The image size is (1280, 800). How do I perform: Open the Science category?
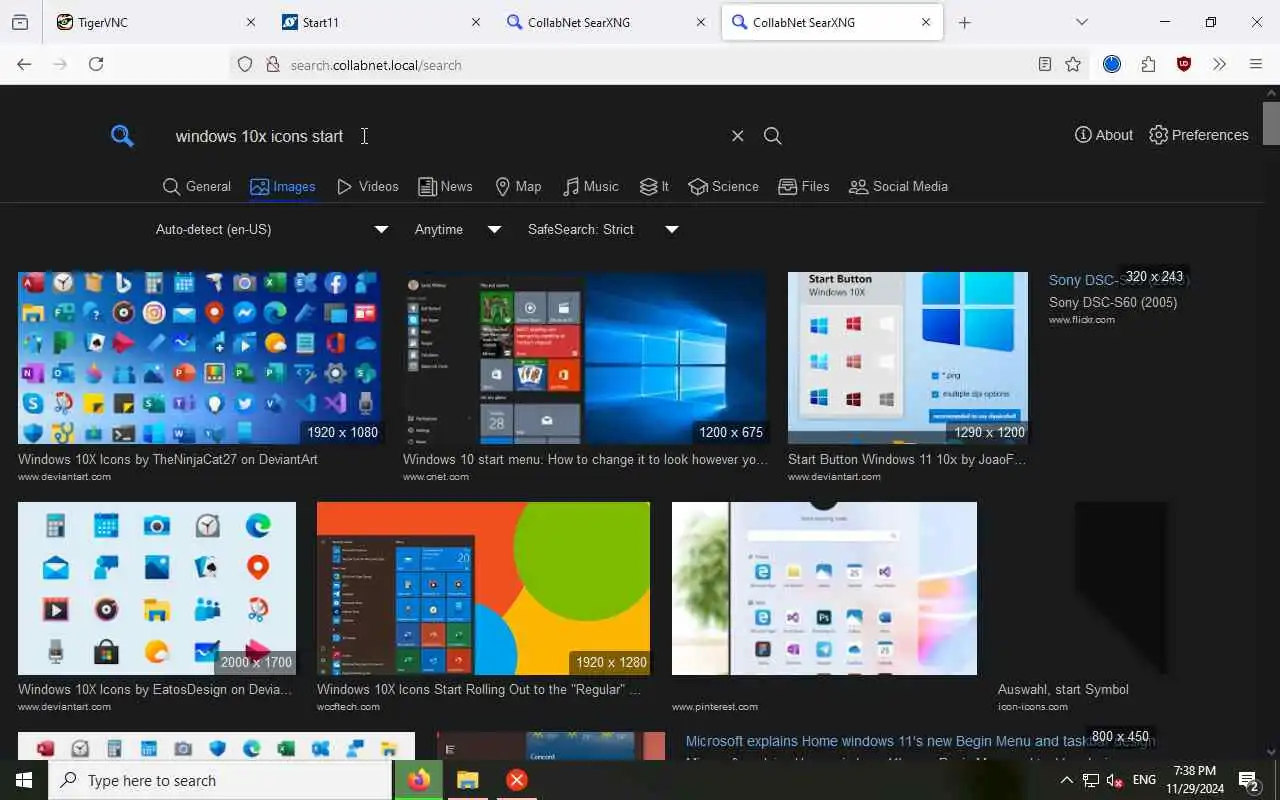(x=724, y=187)
